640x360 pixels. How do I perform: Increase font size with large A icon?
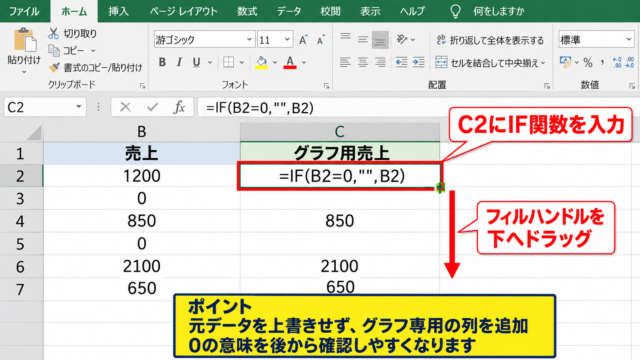point(303,40)
